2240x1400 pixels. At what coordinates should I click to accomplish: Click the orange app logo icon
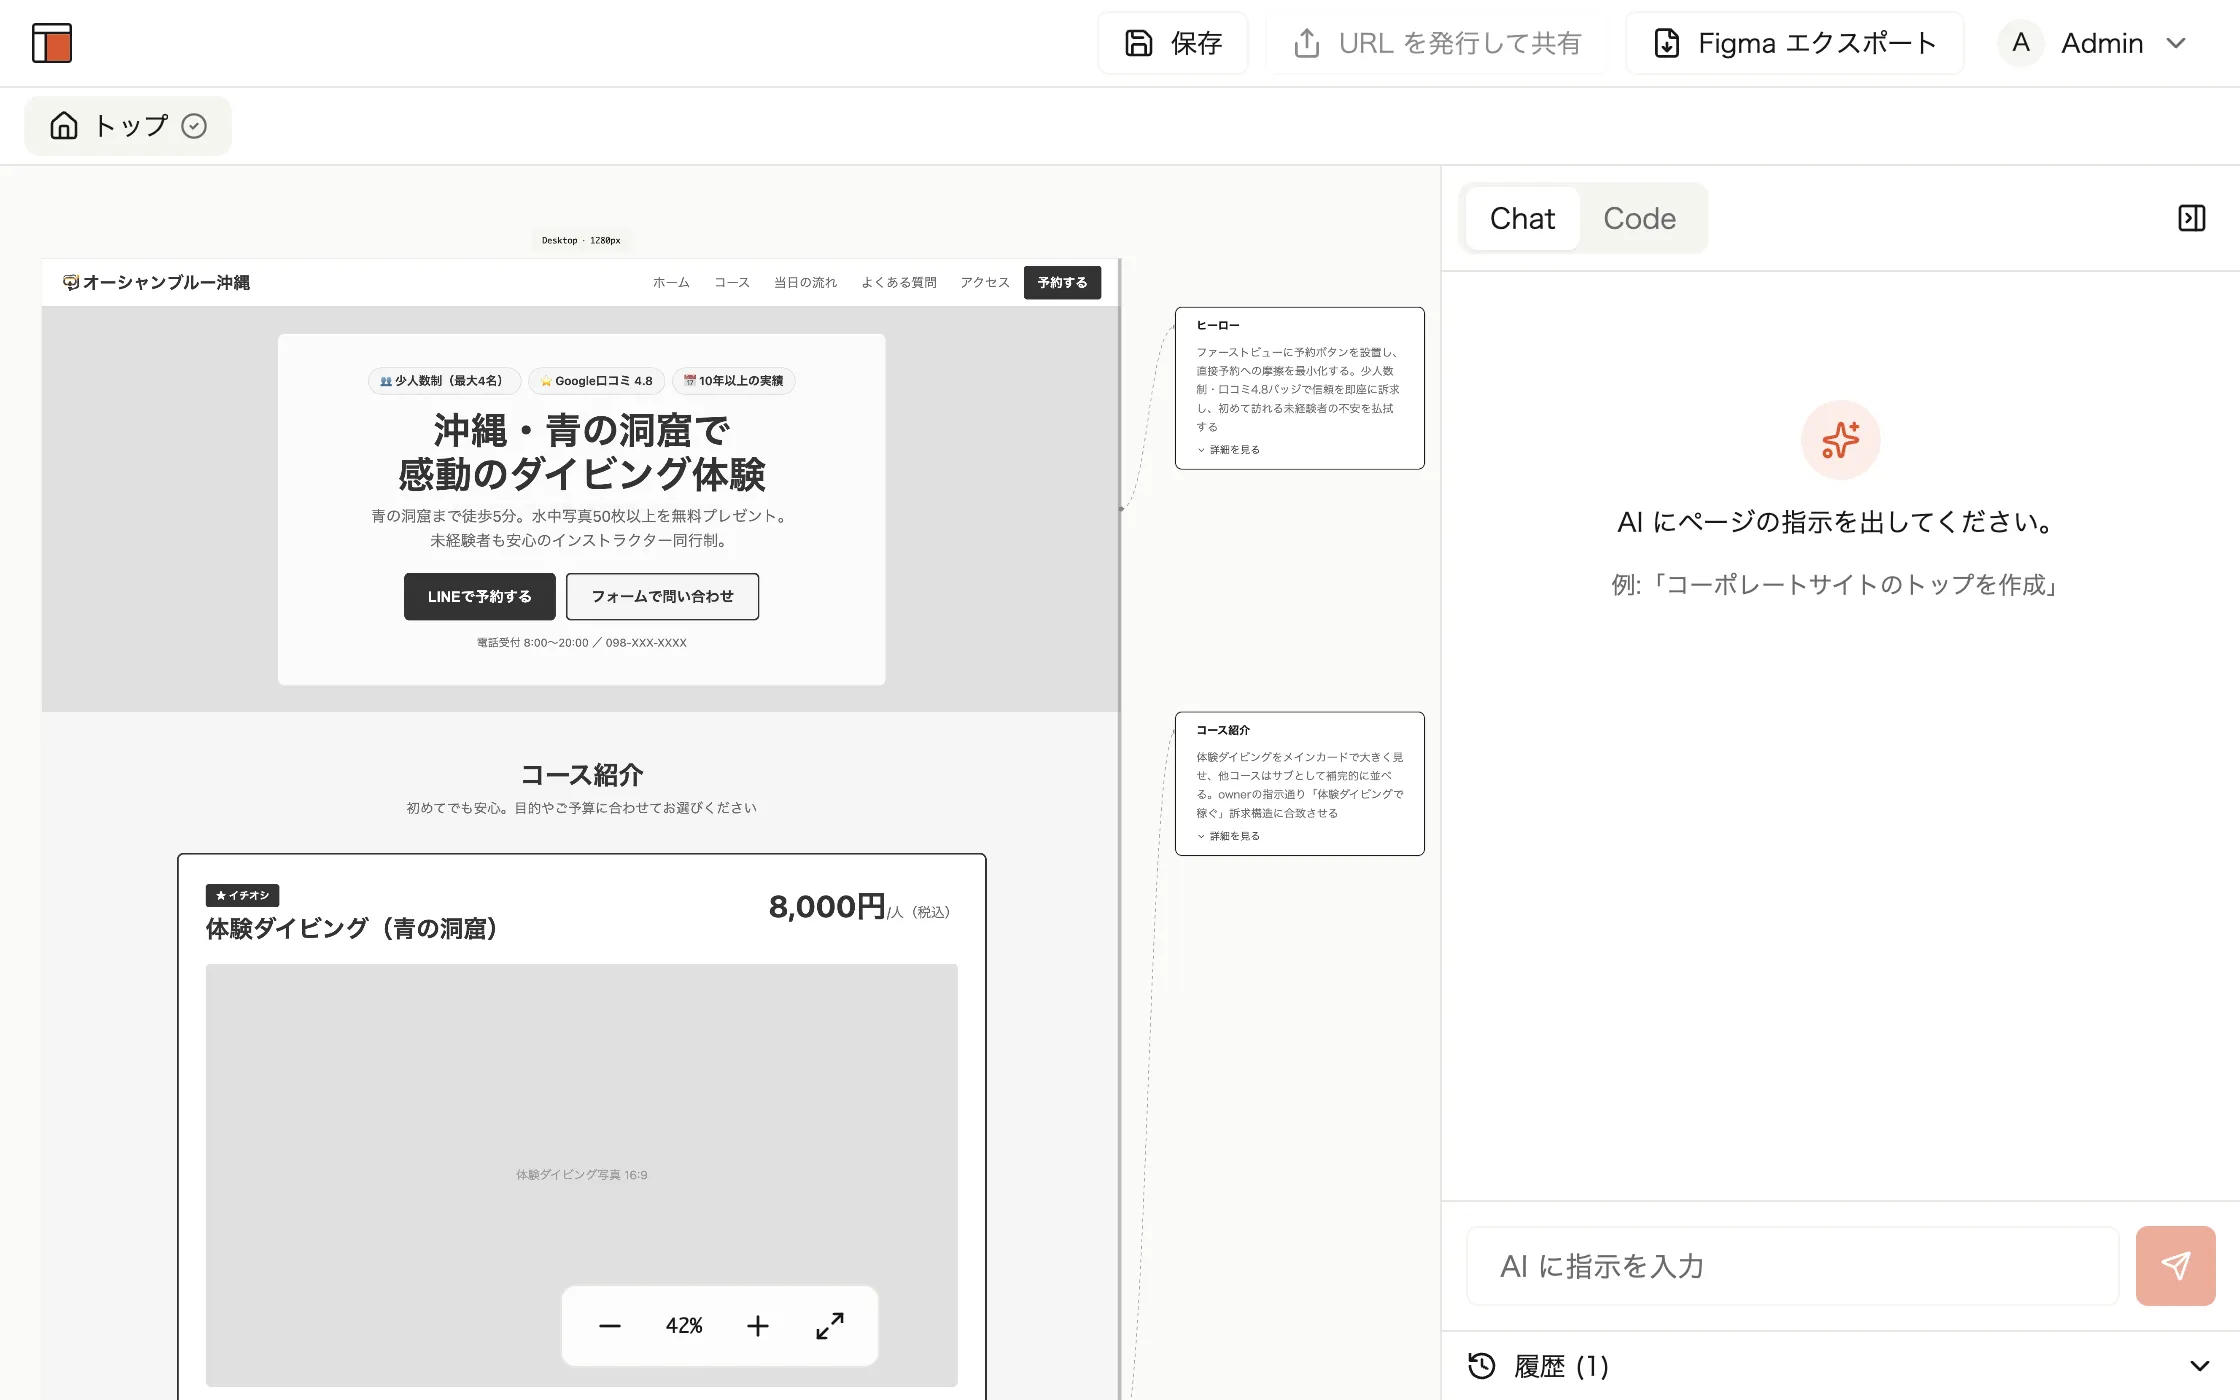click(52, 43)
